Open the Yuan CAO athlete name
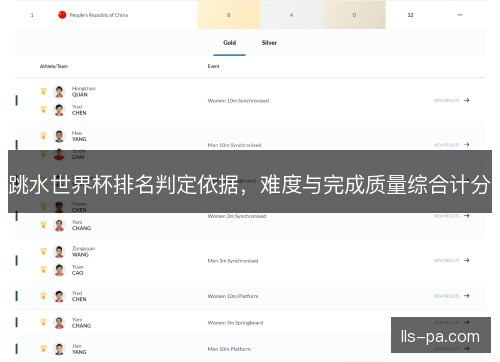 click(78, 270)
